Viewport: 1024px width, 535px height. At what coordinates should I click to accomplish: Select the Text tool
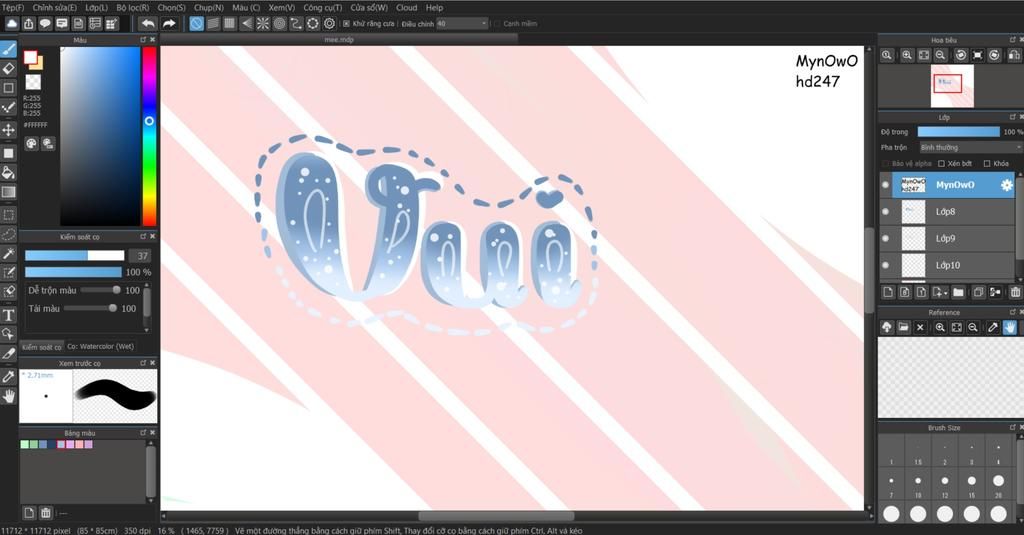(x=8, y=315)
